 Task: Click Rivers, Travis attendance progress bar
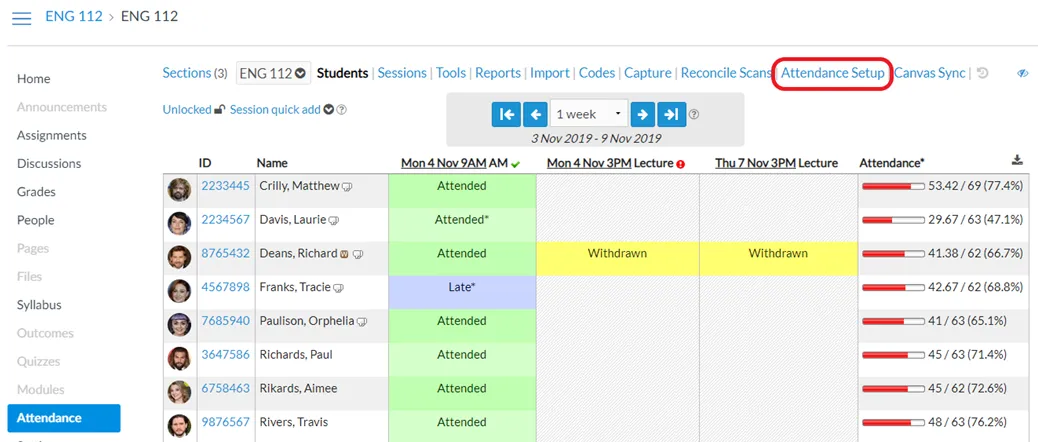point(893,423)
